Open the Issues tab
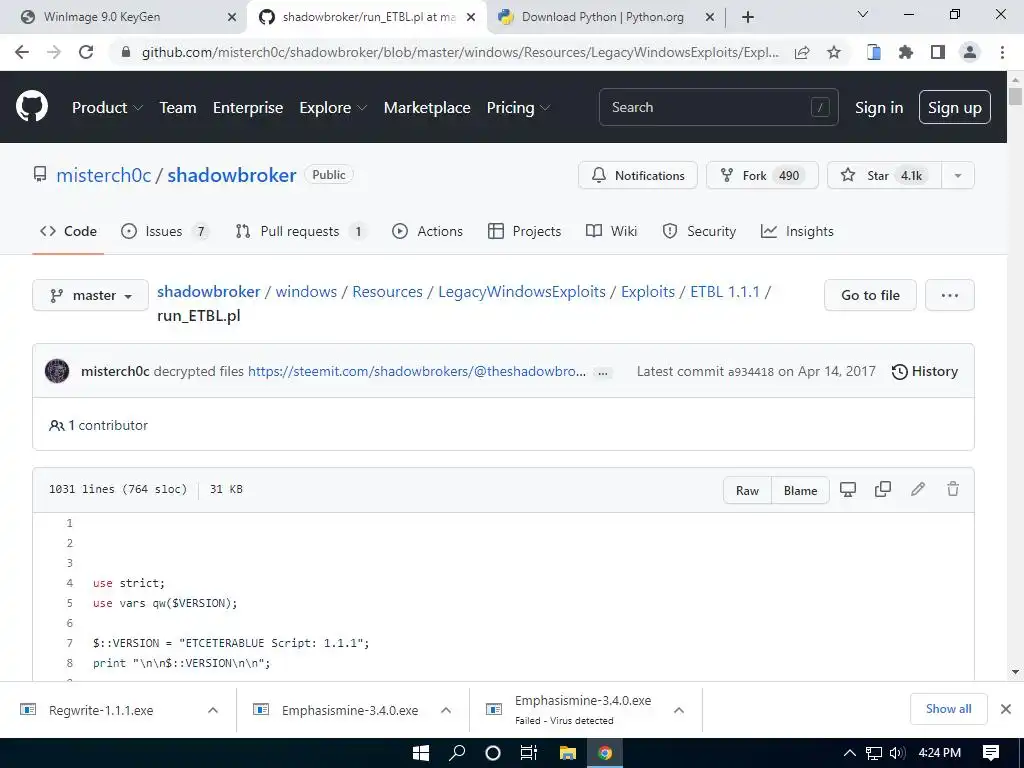Image resolution: width=1024 pixels, height=768 pixels. point(165,231)
